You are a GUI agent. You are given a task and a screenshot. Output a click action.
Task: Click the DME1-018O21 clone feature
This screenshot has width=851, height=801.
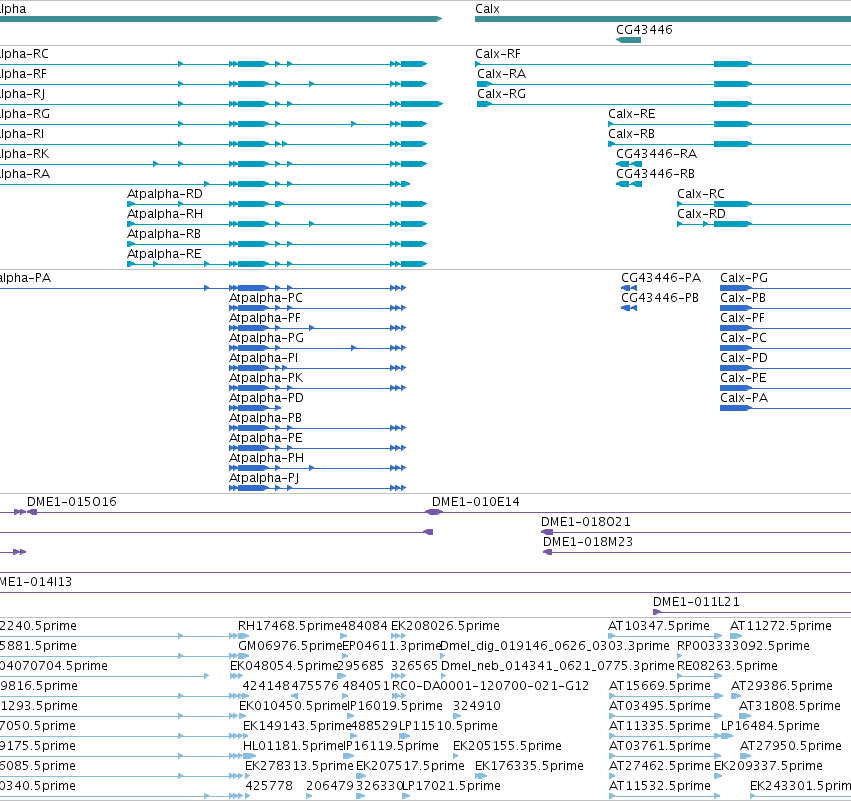click(x=696, y=532)
